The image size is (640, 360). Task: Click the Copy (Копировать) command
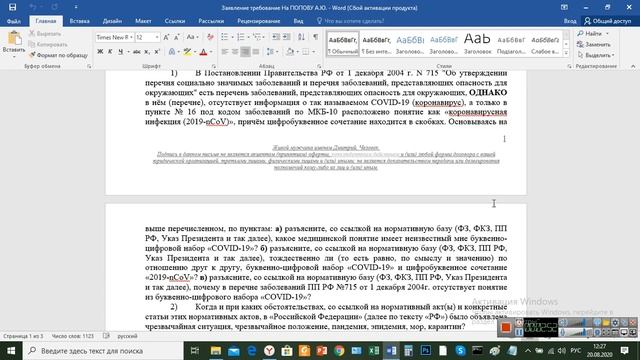click(x=48, y=44)
